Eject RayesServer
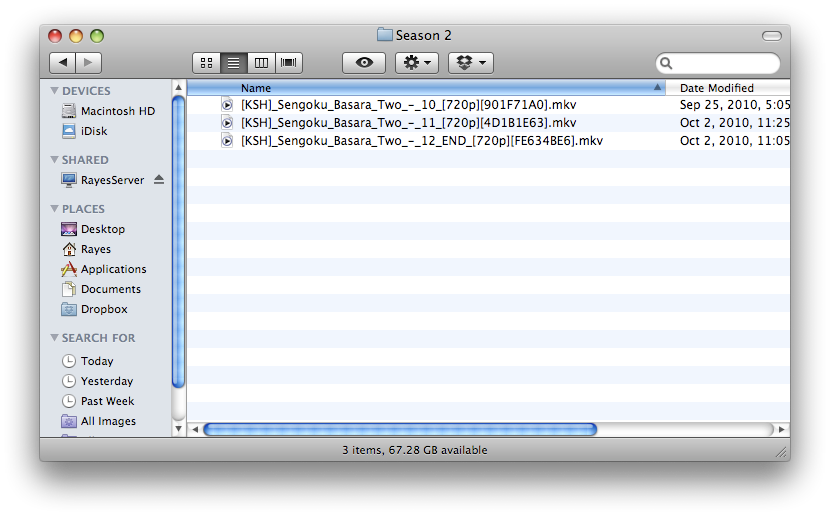The image size is (830, 516). pos(159,180)
